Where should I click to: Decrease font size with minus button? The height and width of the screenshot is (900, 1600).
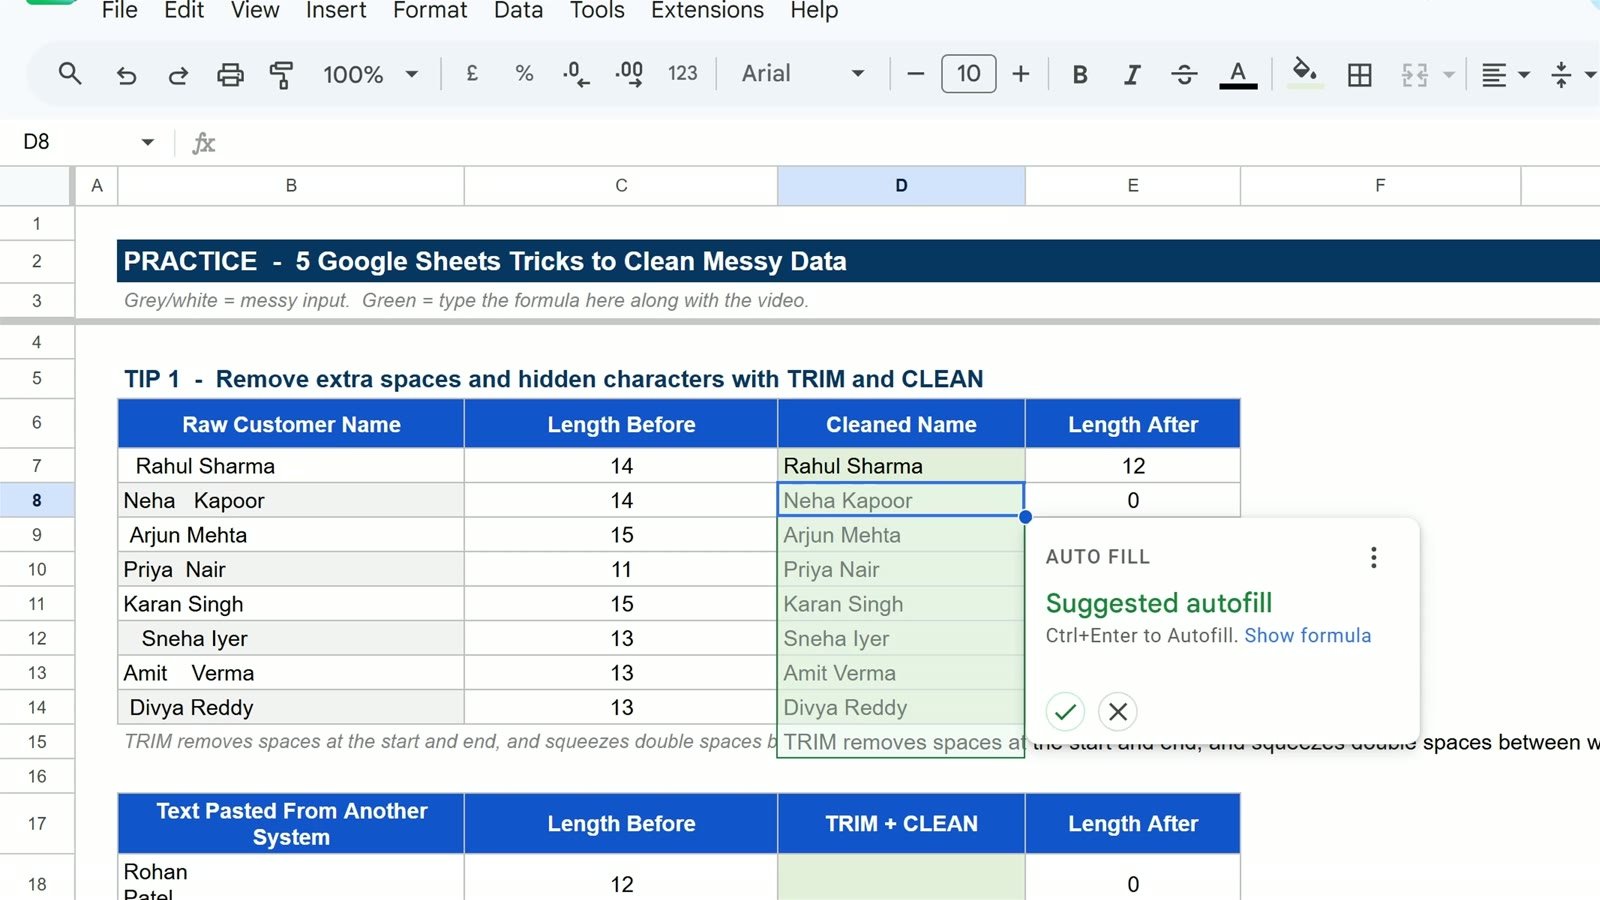915,74
